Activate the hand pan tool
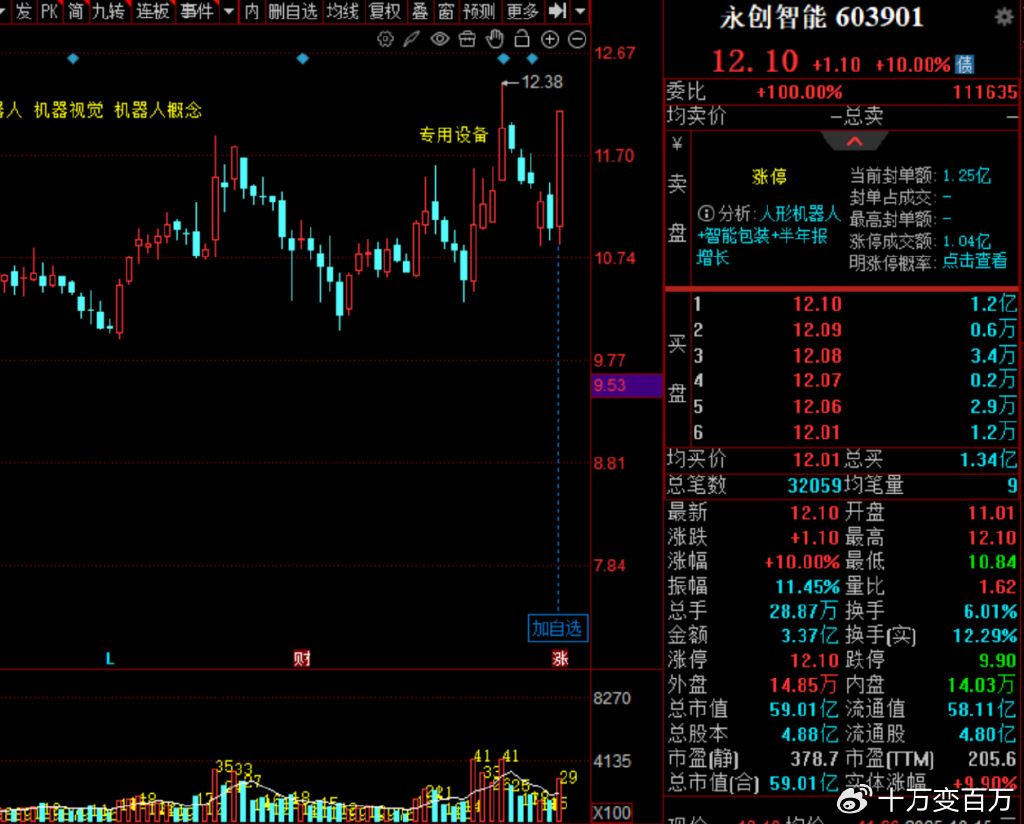 coord(494,39)
